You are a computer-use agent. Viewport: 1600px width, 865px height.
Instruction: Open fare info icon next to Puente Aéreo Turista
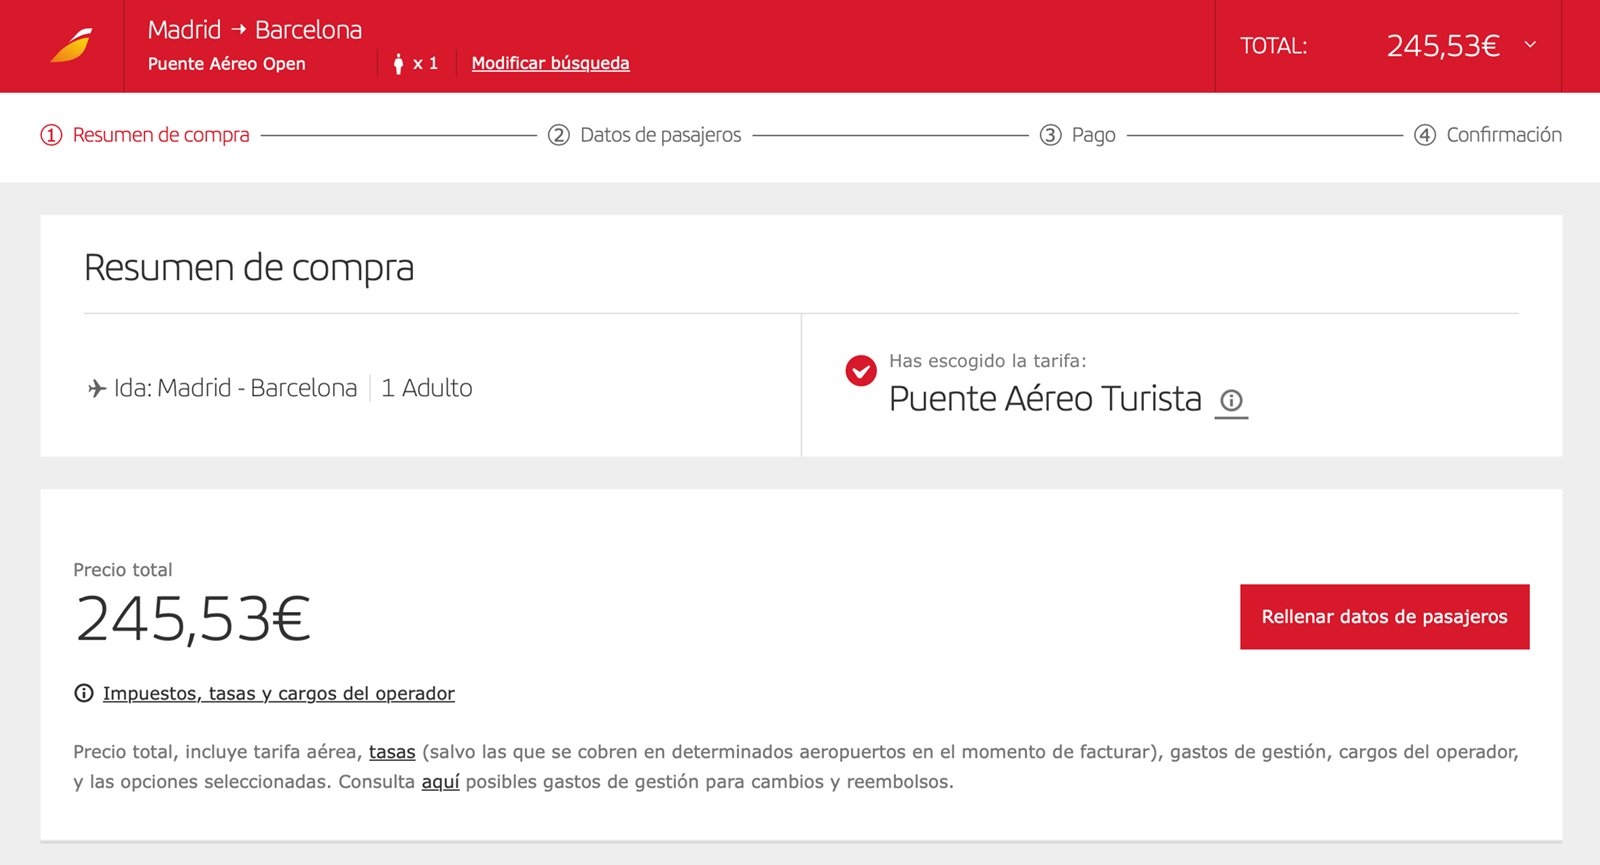coord(1231,400)
